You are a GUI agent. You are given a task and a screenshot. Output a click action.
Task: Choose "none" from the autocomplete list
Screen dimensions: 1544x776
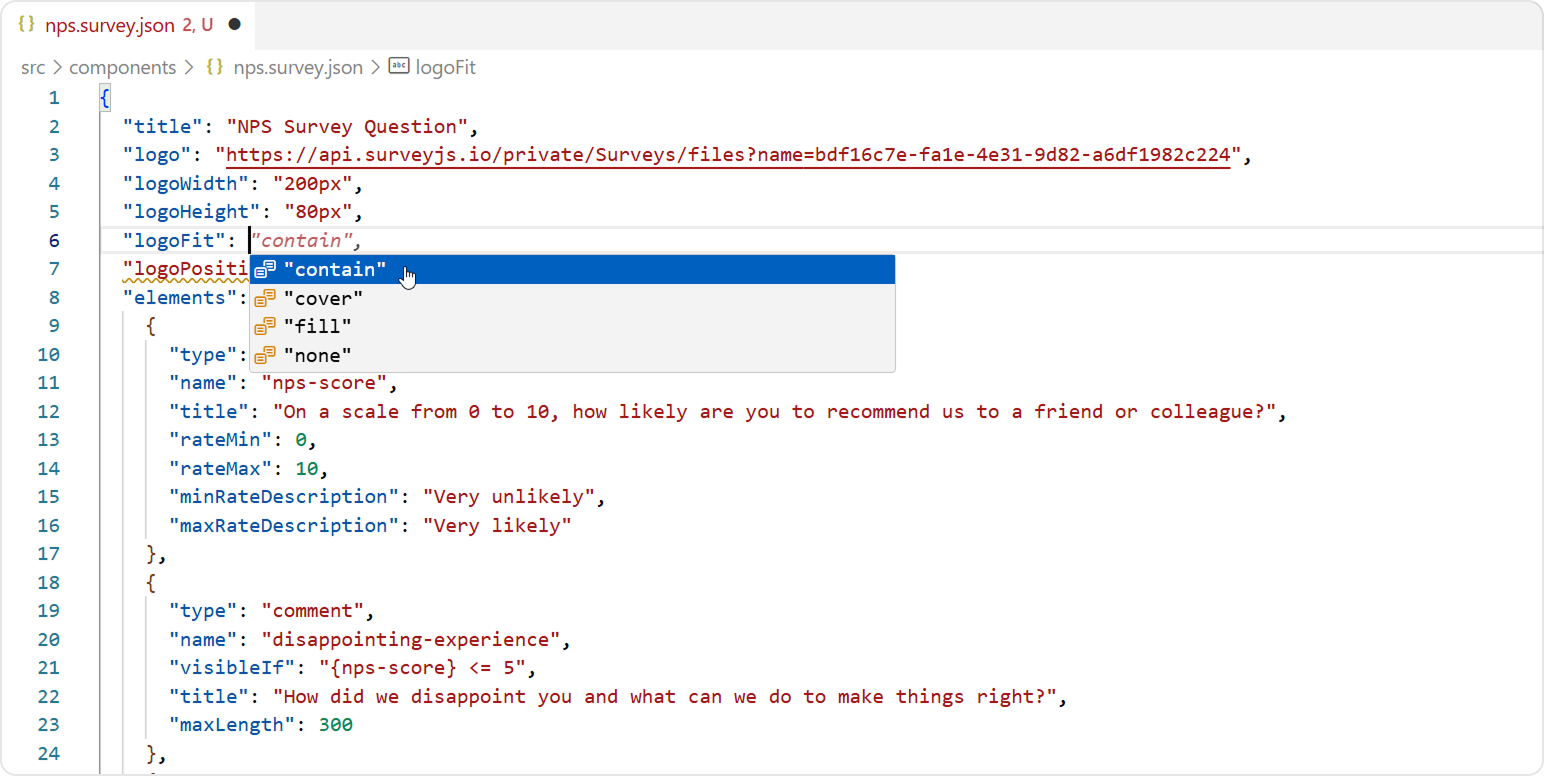tap(318, 354)
